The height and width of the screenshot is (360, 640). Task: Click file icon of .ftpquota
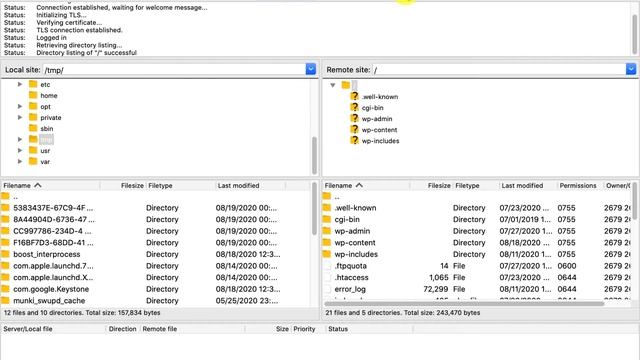[327, 266]
